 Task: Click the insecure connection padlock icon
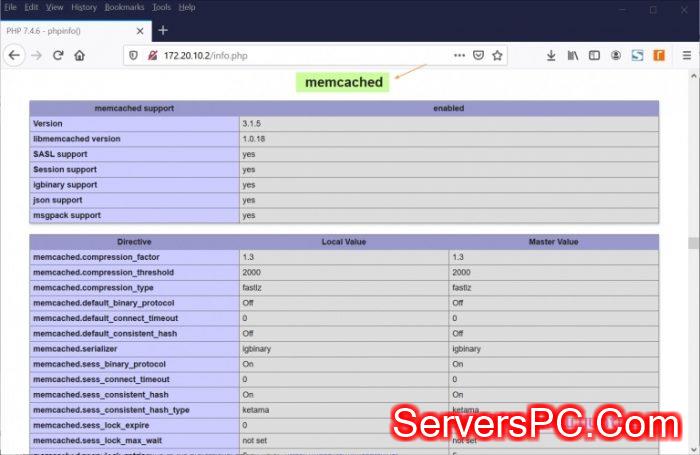(x=151, y=55)
